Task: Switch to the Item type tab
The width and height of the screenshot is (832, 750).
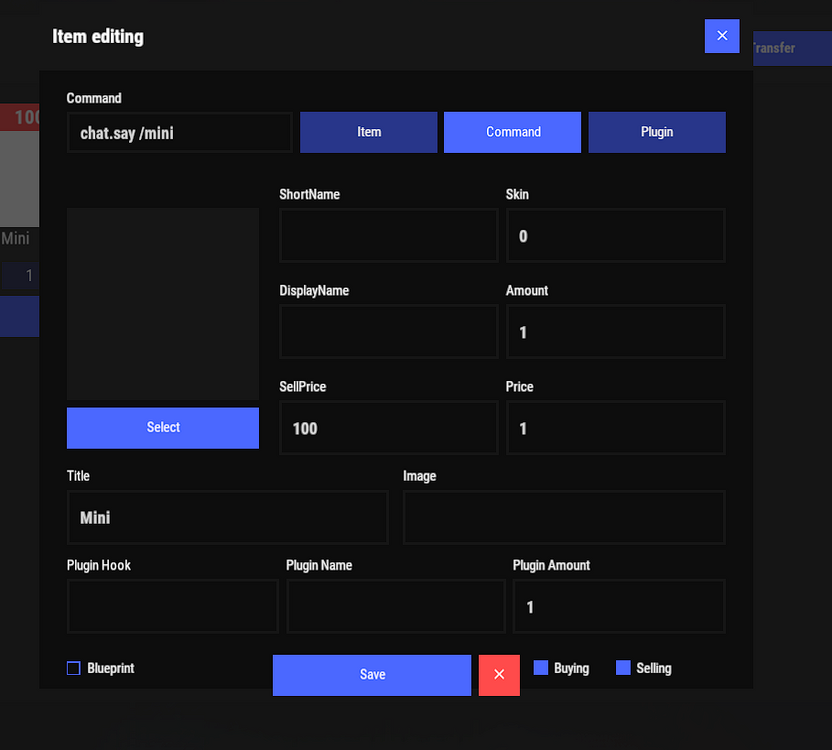Action: pos(369,132)
